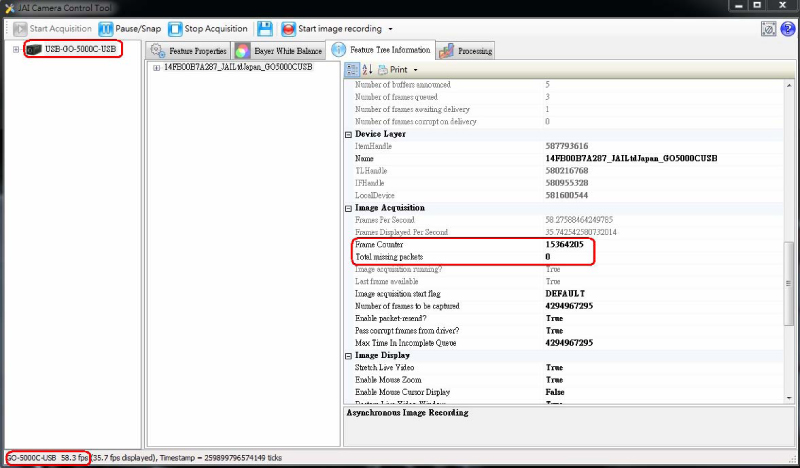Switch the property grid to categorized view
The height and width of the screenshot is (468, 800).
click(352, 70)
